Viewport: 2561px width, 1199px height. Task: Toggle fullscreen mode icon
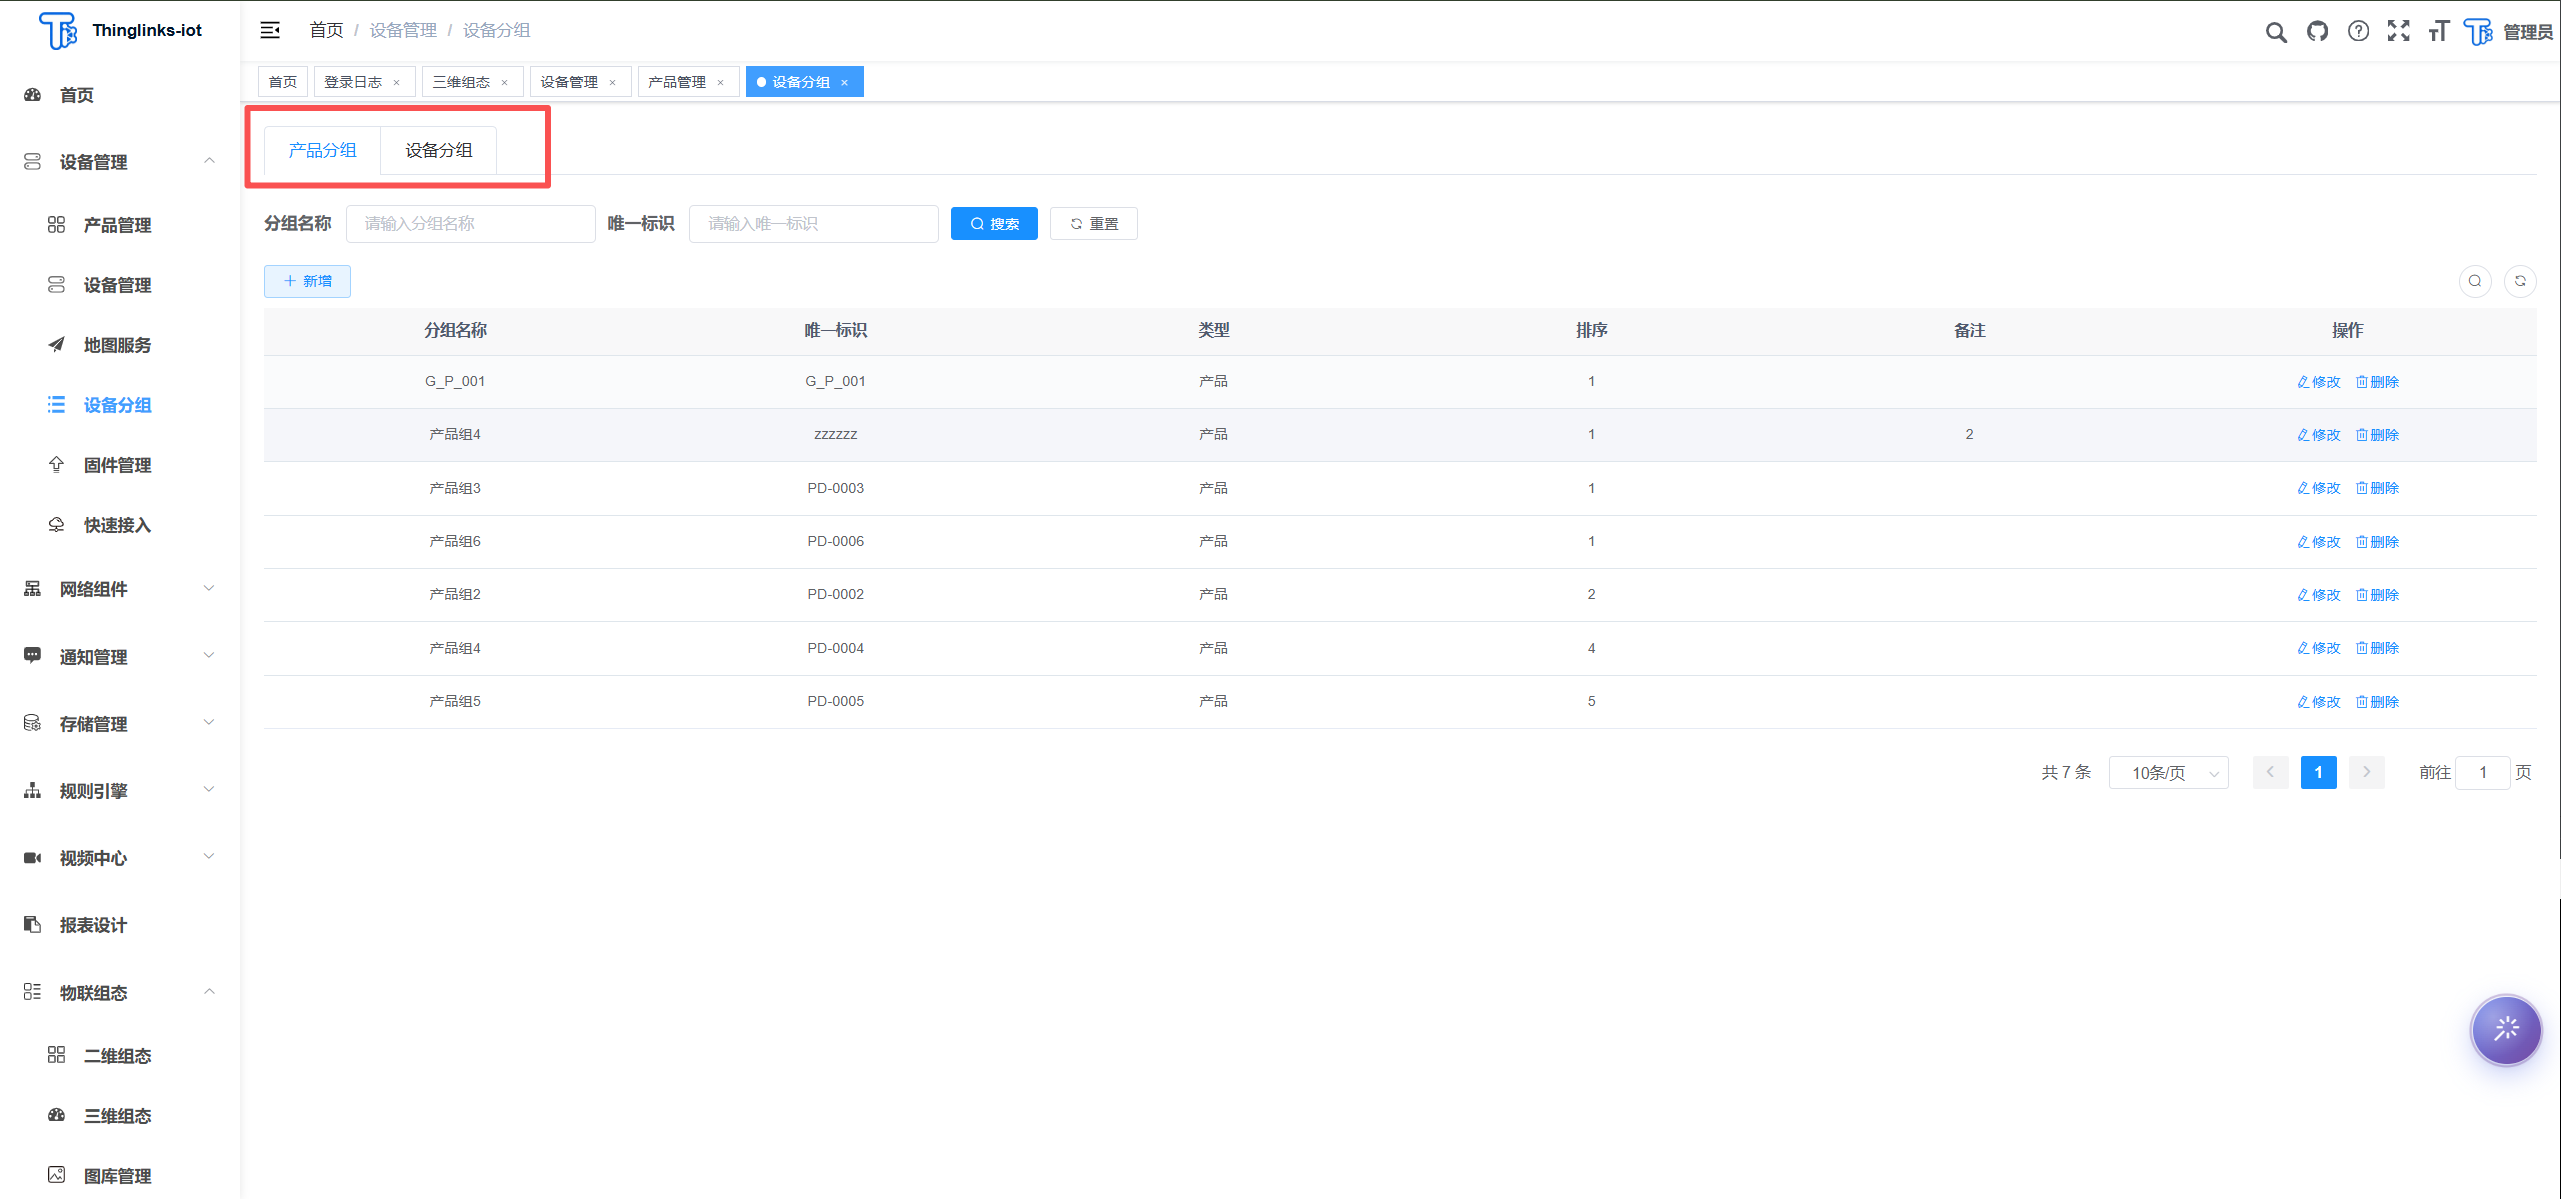point(2398,31)
